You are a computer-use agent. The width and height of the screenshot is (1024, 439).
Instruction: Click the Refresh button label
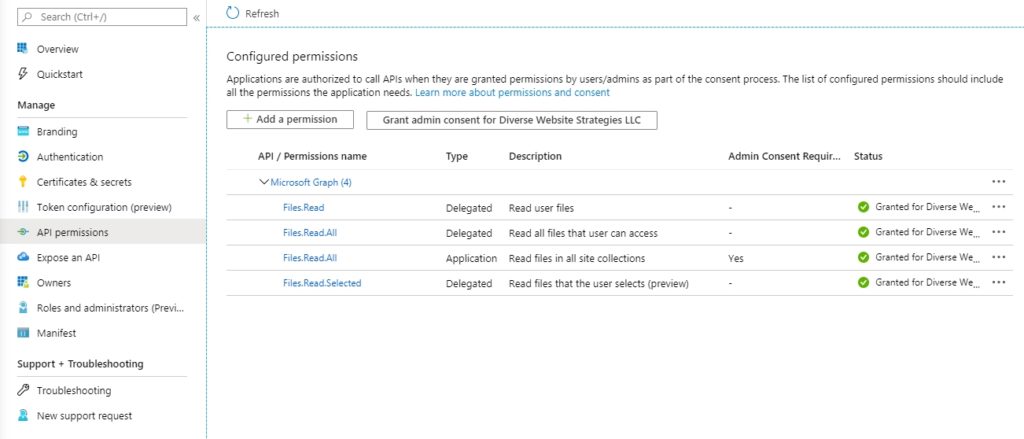(x=262, y=13)
